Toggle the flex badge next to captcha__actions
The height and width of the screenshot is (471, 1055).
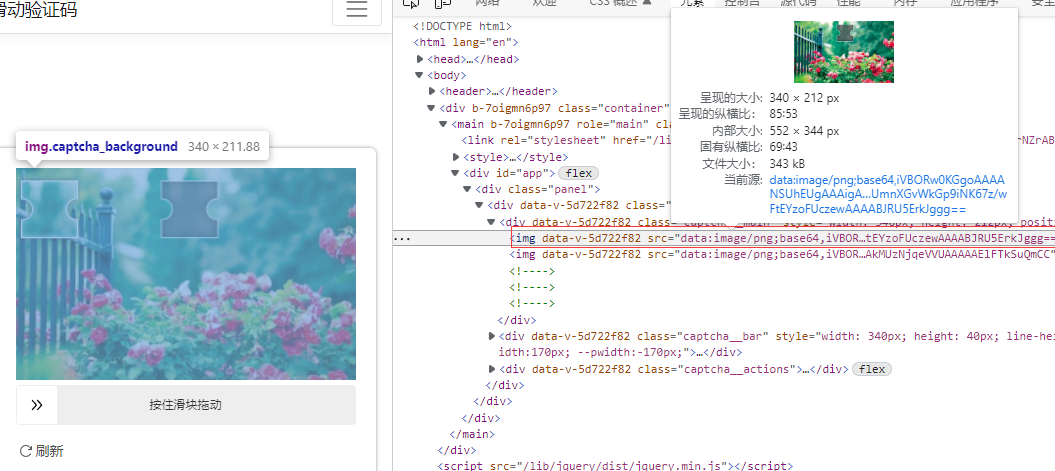[871, 369]
